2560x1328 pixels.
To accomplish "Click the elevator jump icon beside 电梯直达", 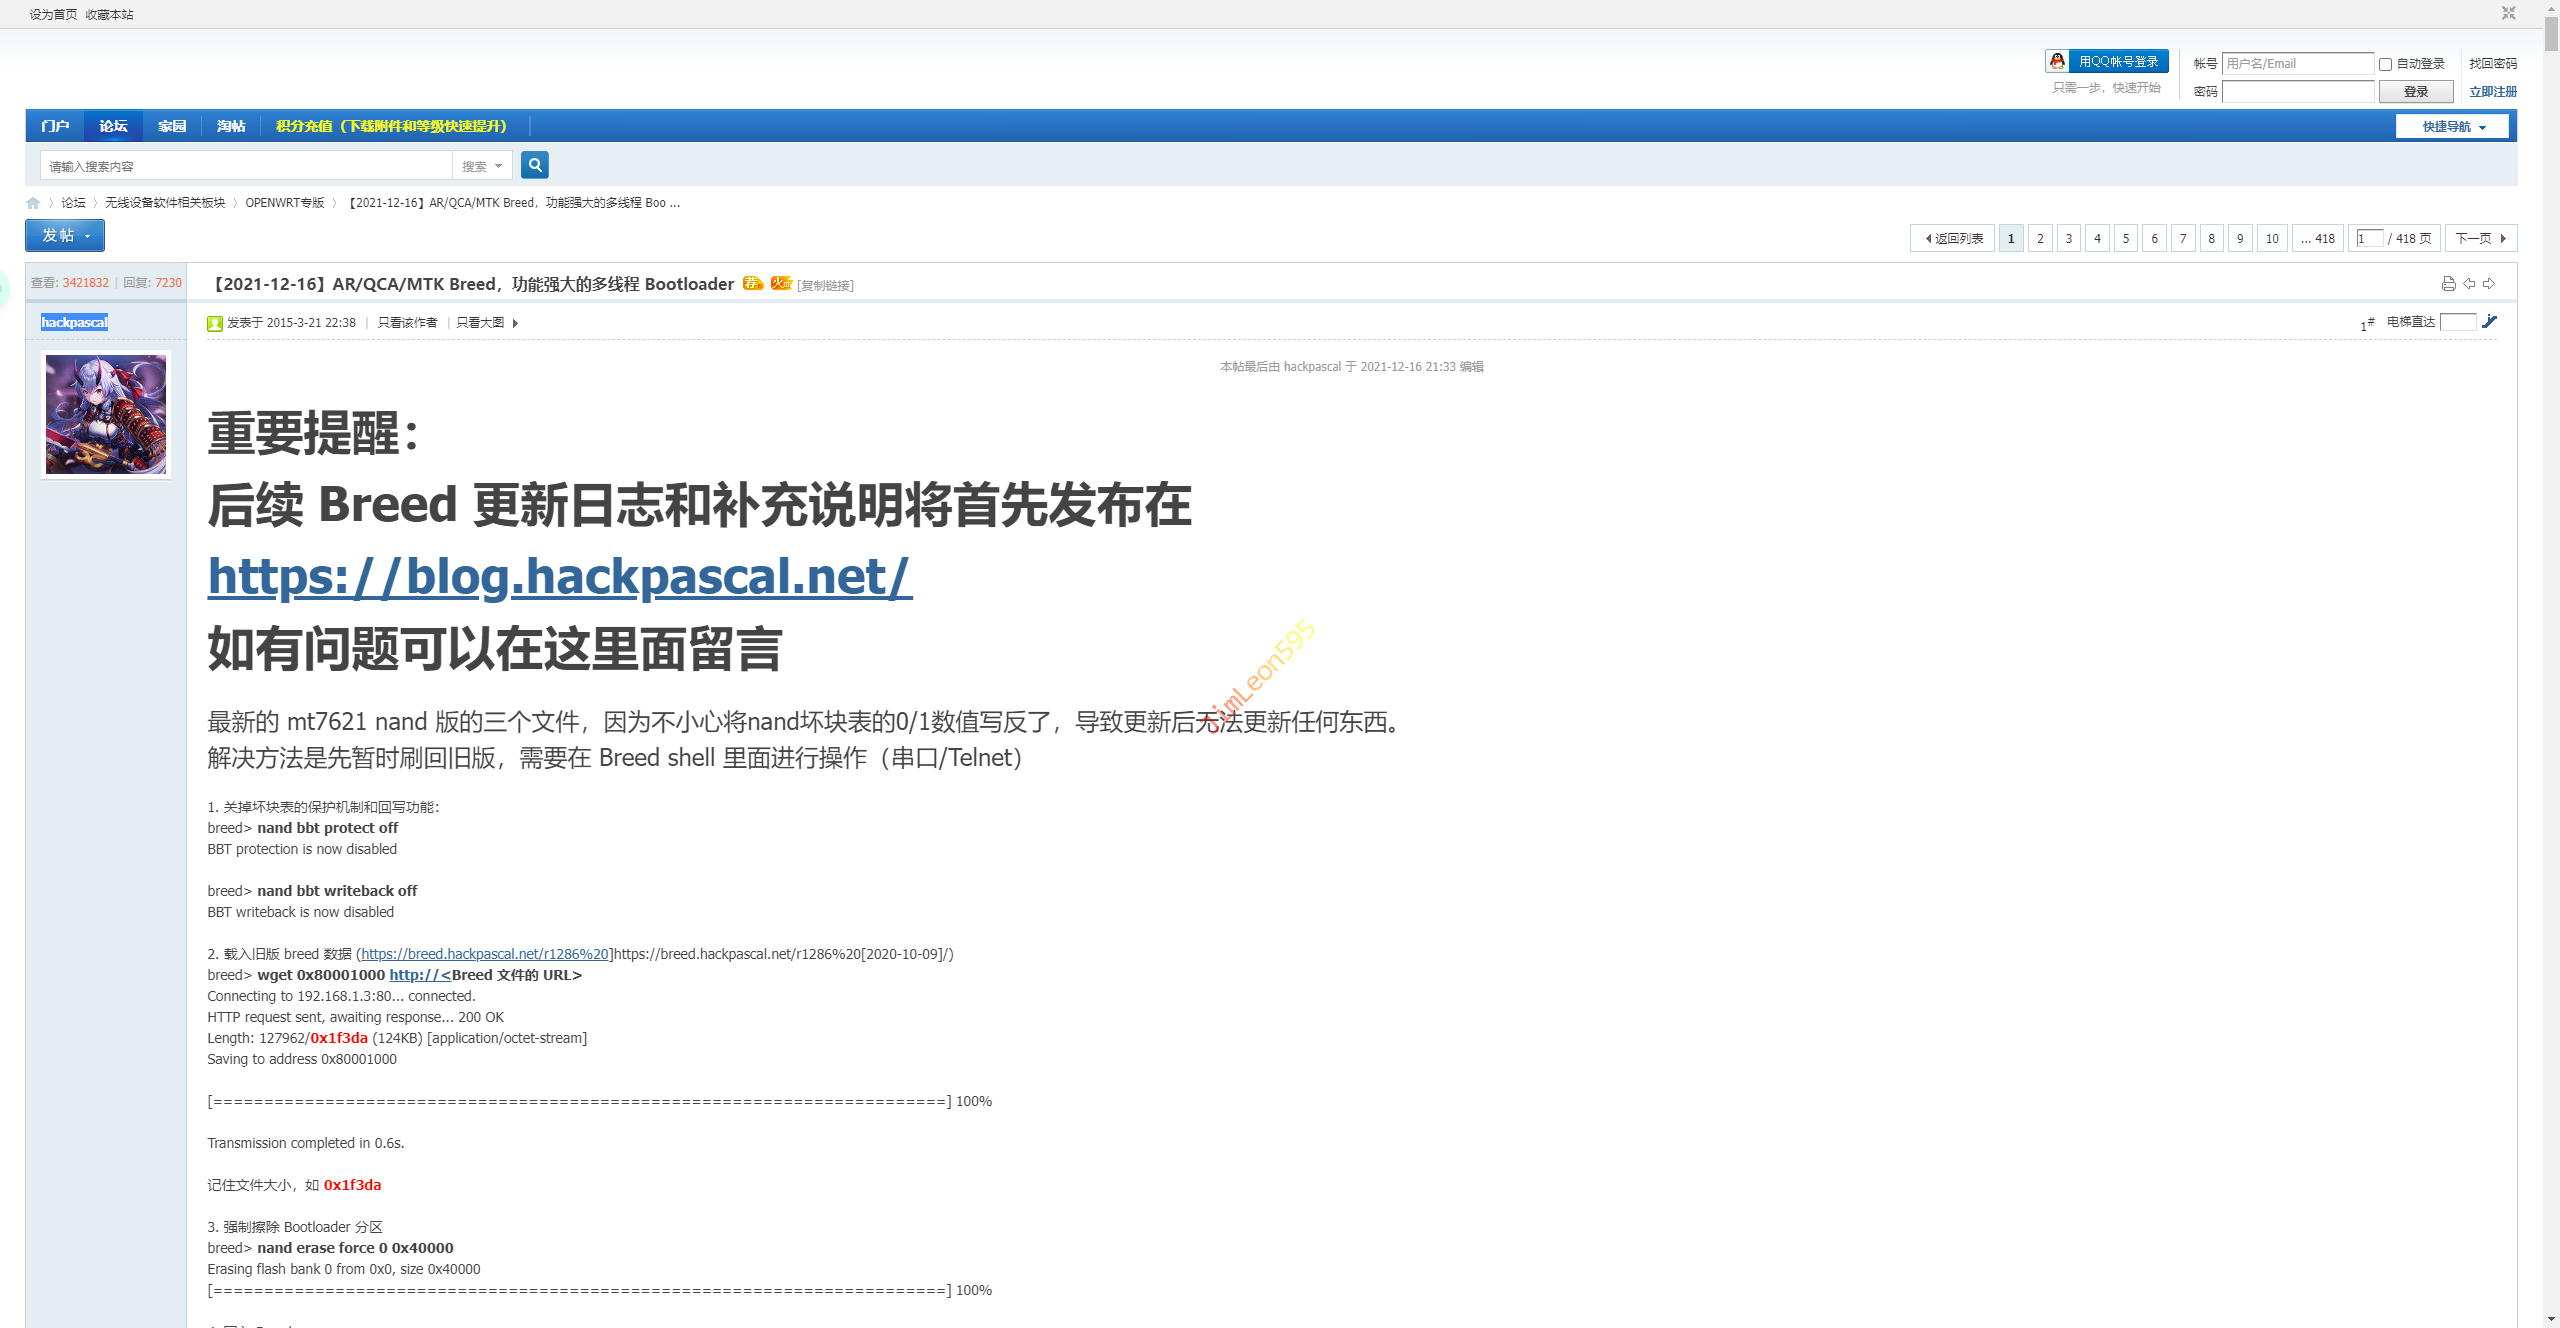I will (x=2490, y=322).
